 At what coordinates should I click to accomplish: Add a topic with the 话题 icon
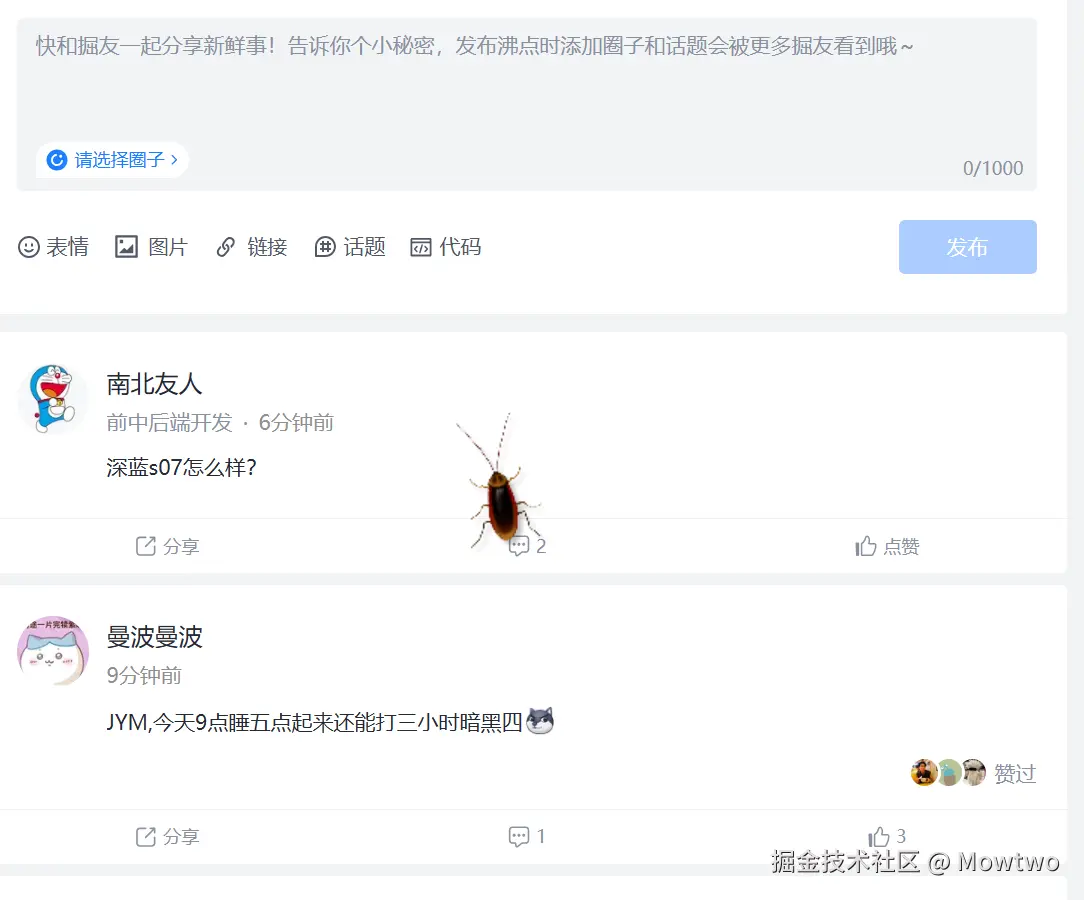(349, 247)
